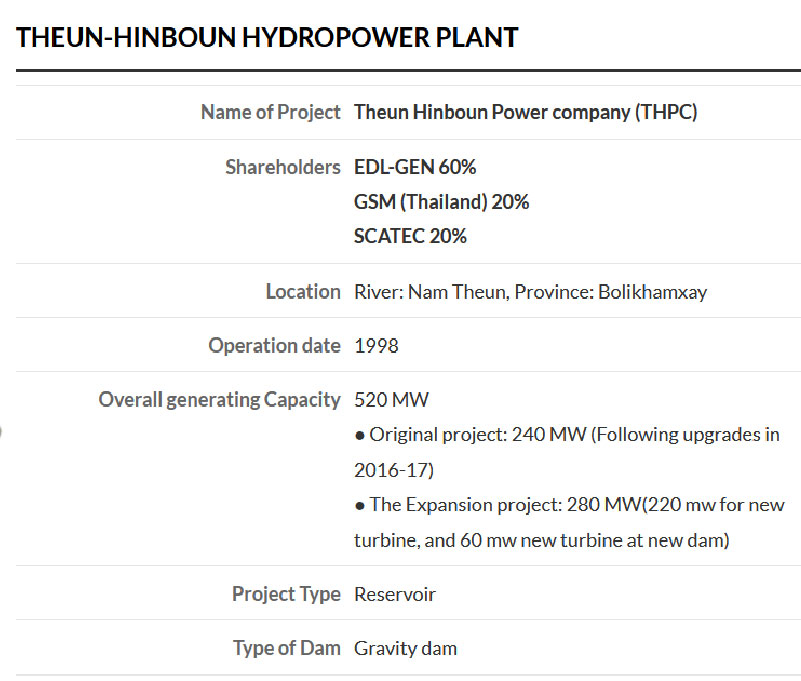Image resolution: width=801 pixels, height=681 pixels.
Task: Click the SCATEC 20% shareholder entry
Action: [410, 236]
